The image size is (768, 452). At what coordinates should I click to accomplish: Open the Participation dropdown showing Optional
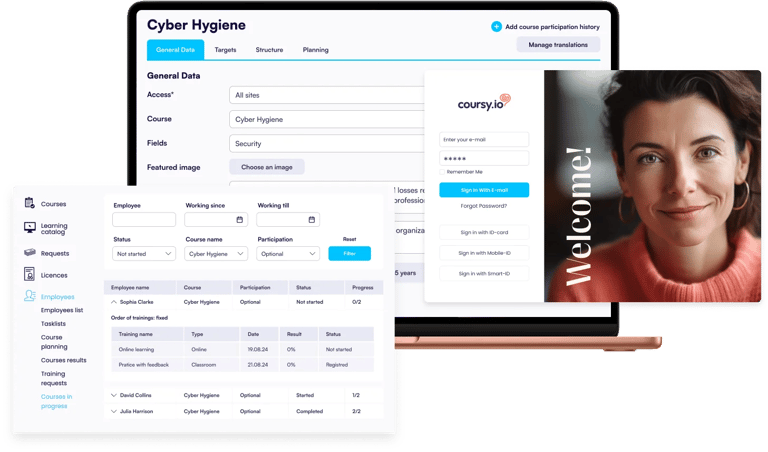(x=288, y=254)
